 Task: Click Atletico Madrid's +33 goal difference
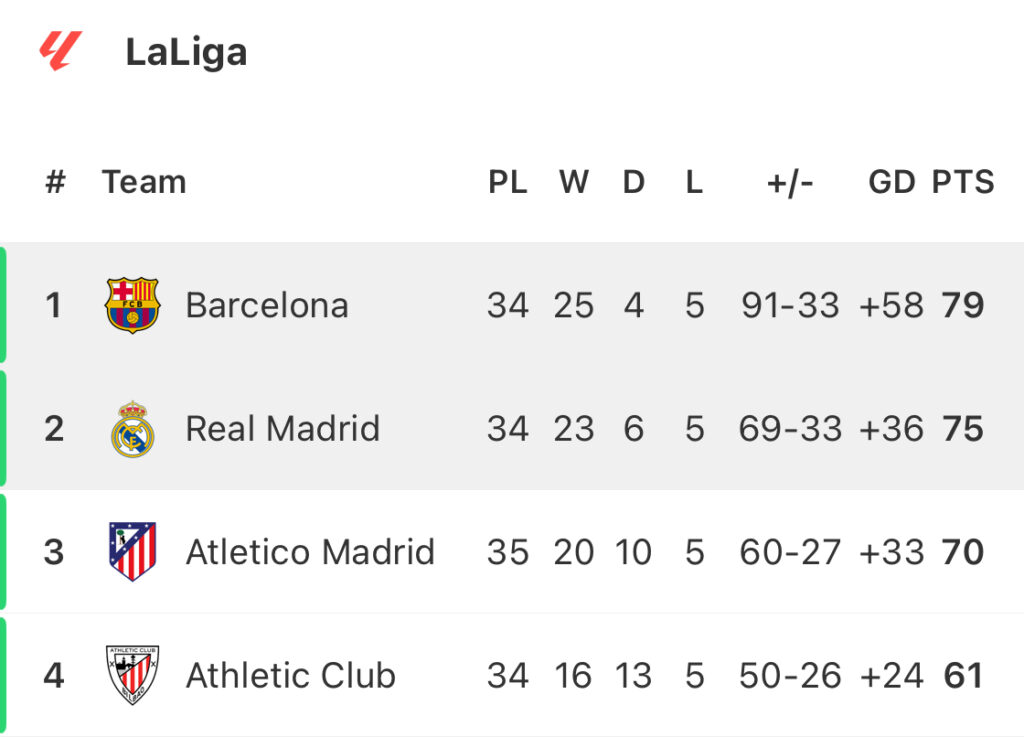point(891,552)
